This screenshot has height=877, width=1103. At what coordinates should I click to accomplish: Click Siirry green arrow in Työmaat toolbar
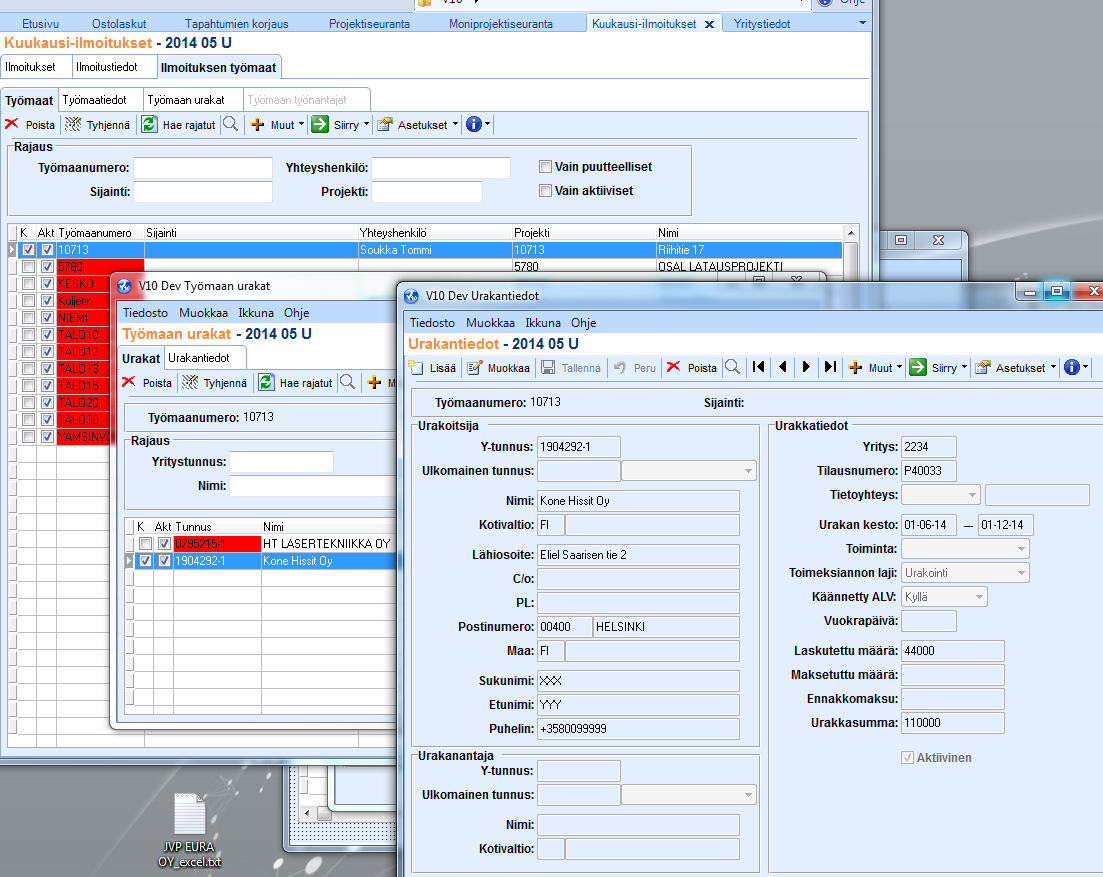pos(320,124)
